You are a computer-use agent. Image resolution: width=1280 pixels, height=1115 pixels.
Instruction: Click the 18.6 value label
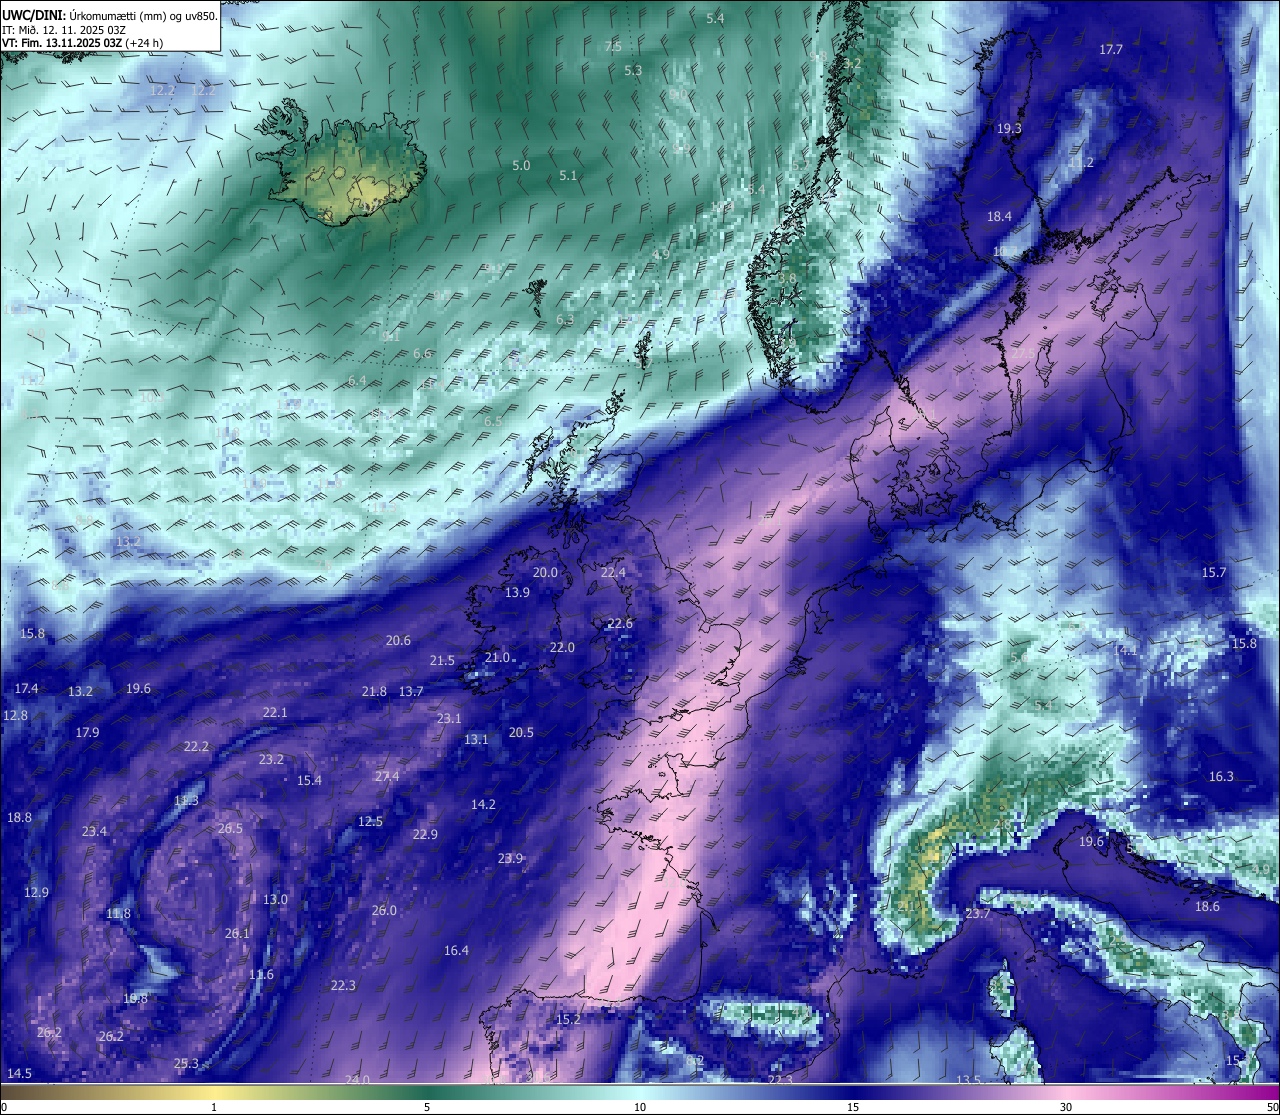coord(1207,906)
